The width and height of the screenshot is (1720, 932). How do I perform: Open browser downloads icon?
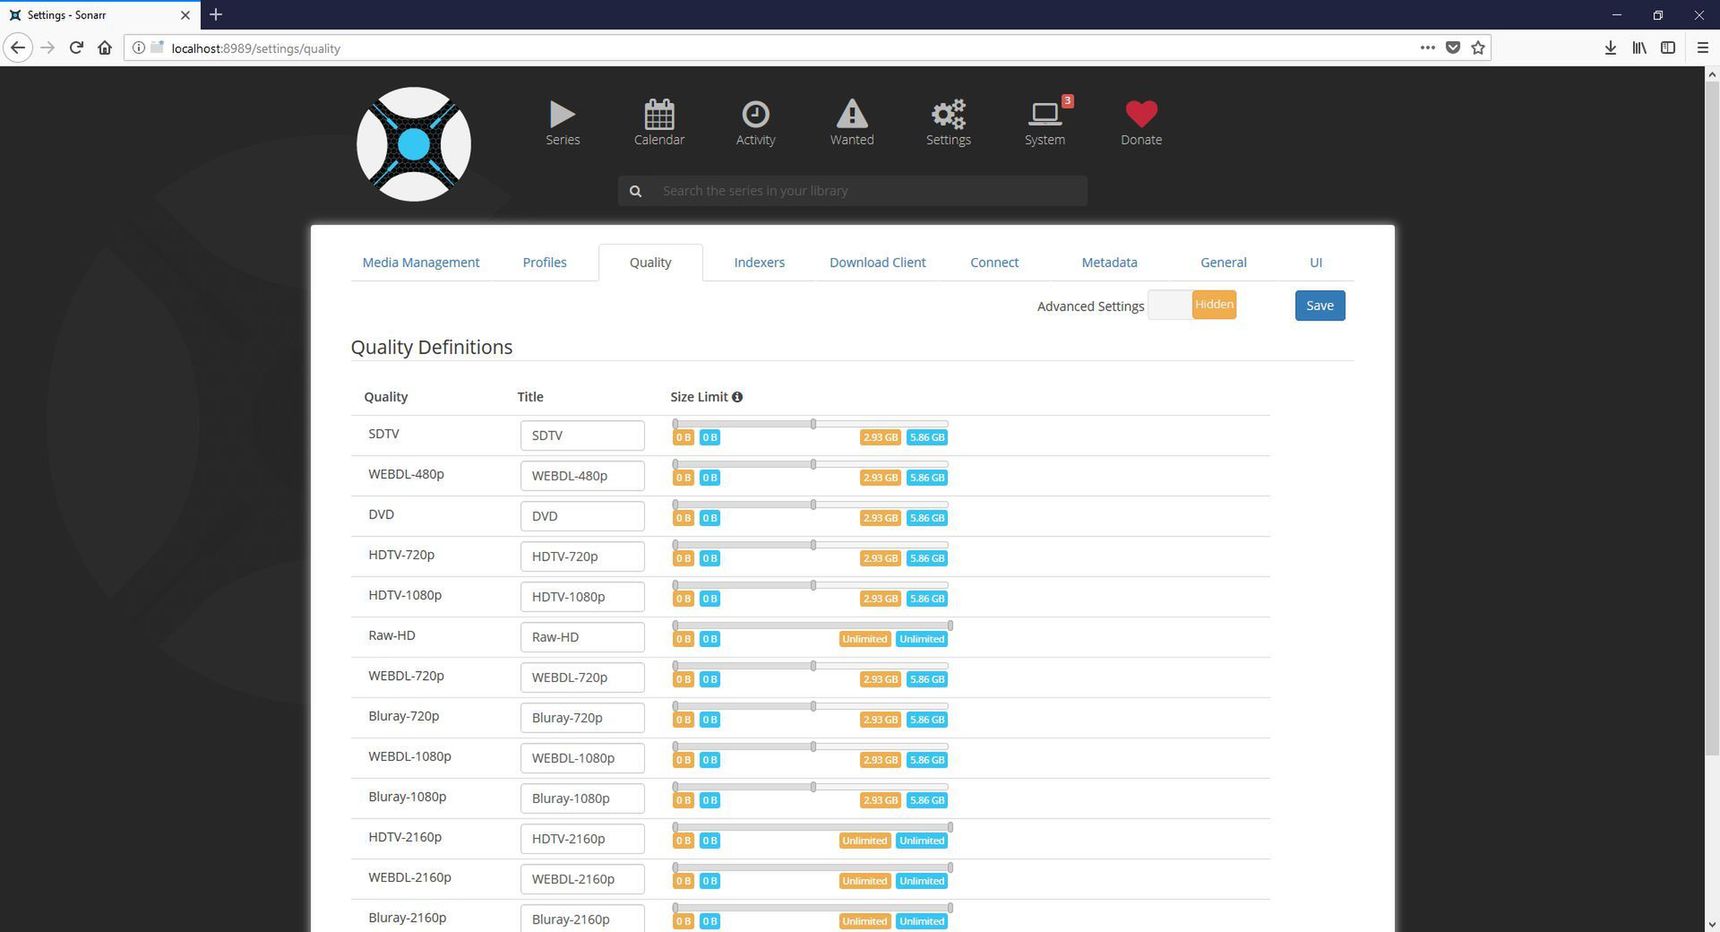pos(1610,47)
